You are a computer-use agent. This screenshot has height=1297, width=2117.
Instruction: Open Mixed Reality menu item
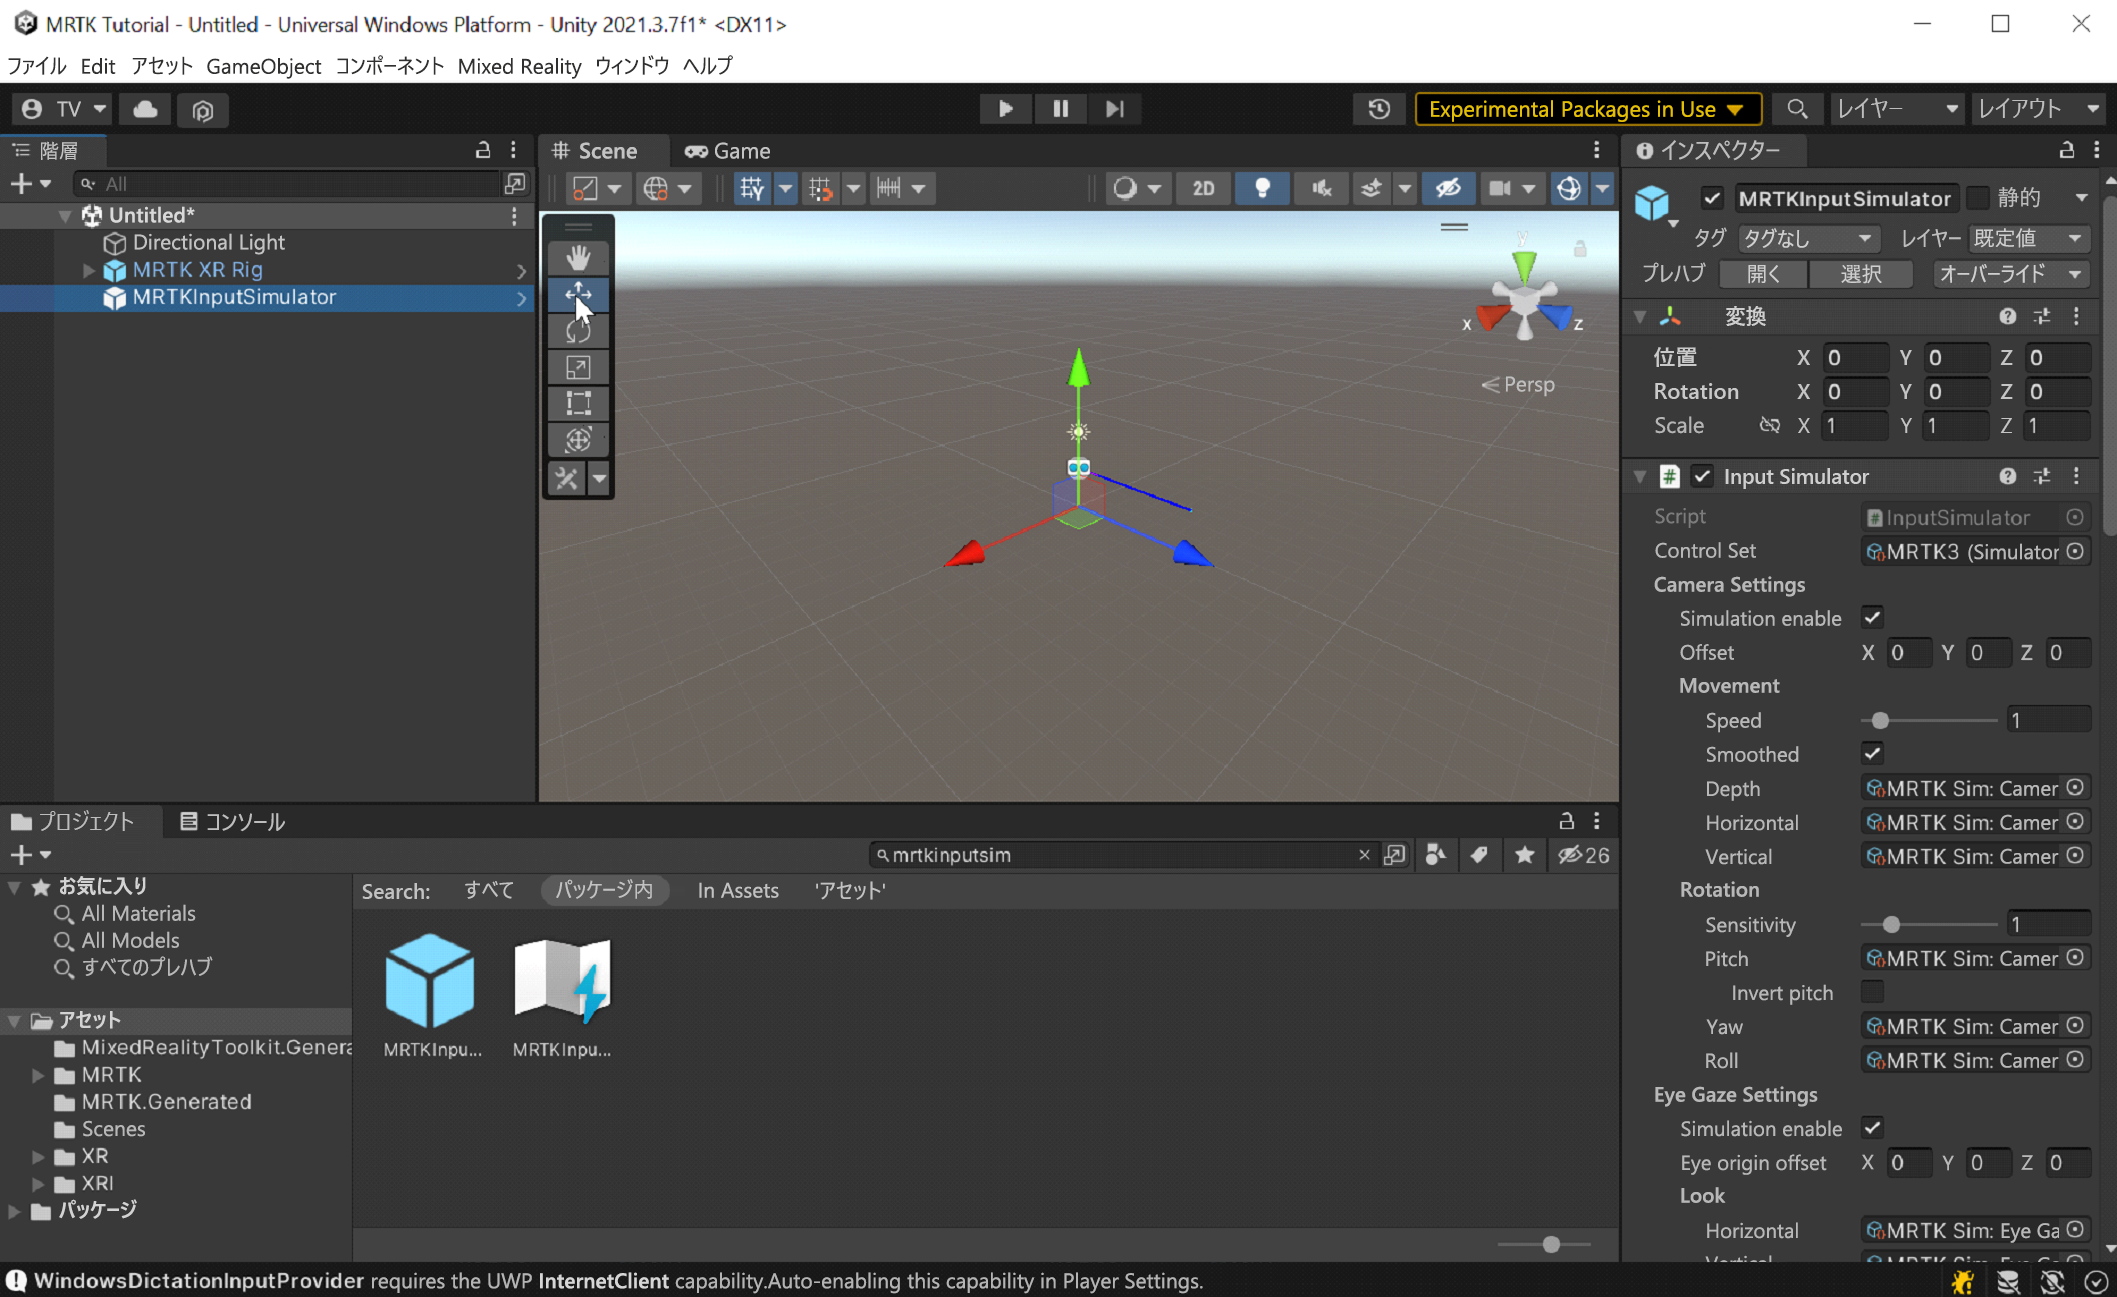click(x=519, y=65)
